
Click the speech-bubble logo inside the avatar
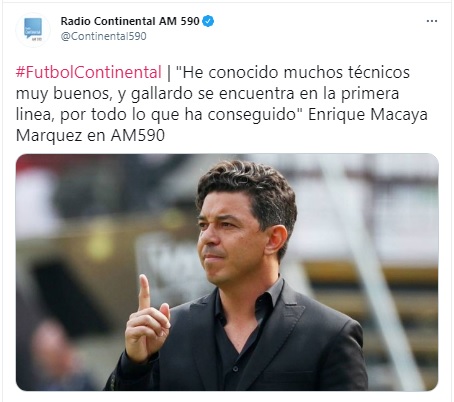33,28
